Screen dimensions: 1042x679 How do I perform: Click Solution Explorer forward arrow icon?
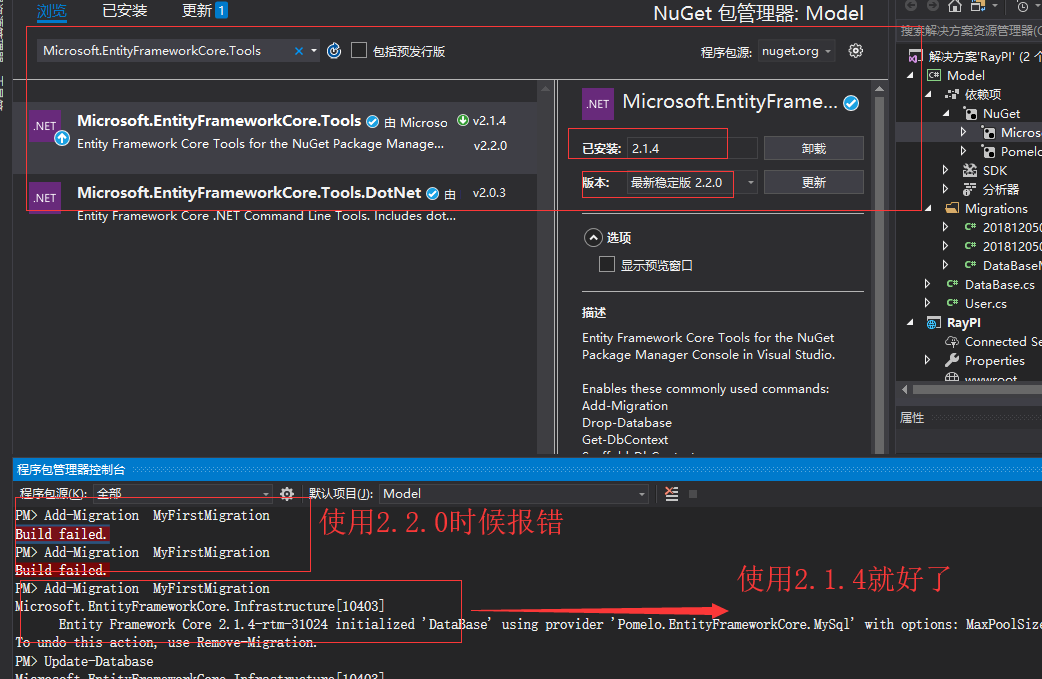(932, 6)
